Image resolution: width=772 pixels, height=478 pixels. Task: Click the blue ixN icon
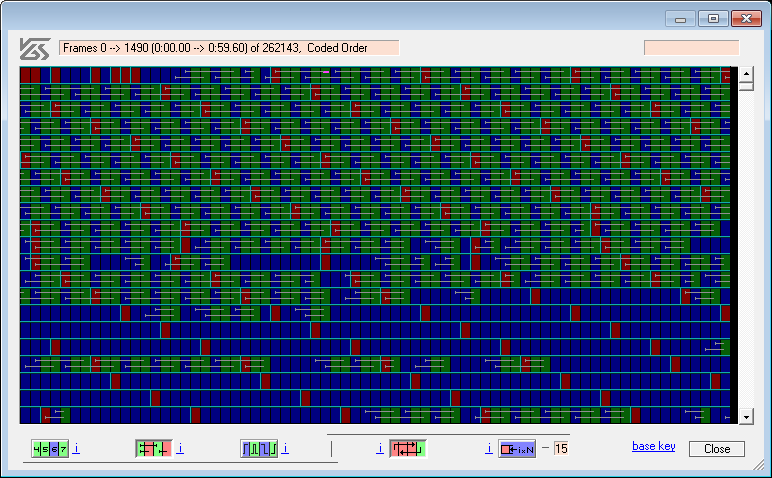517,449
